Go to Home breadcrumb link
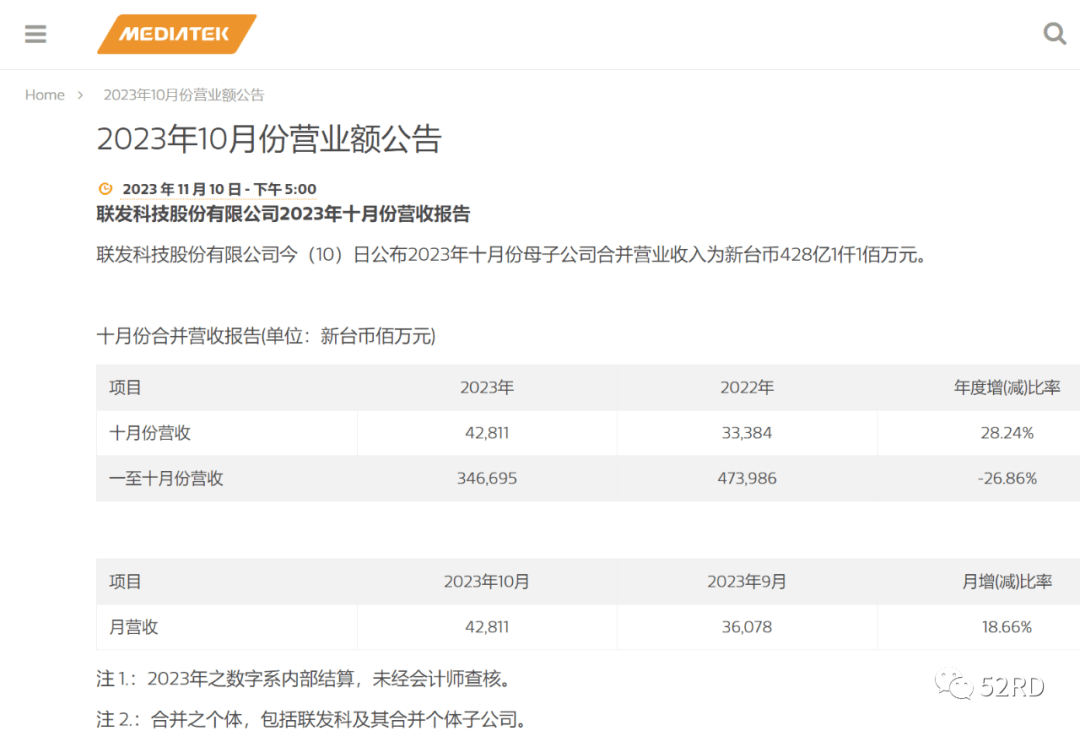This screenshot has width=1080, height=731. point(45,95)
